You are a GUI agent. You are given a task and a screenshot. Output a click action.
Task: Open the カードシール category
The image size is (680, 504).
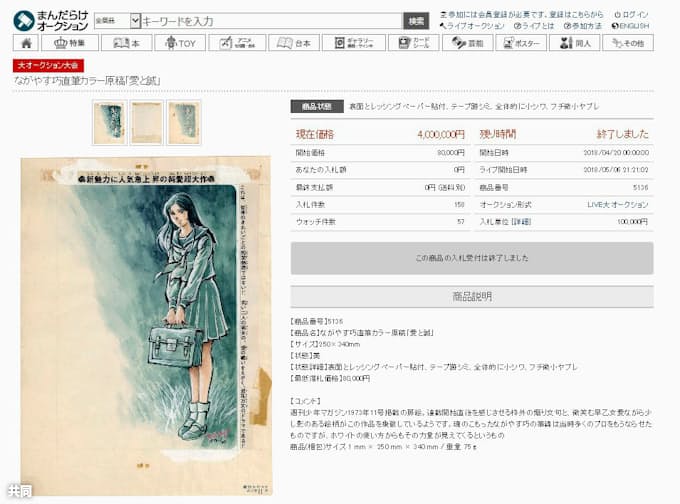click(413, 43)
